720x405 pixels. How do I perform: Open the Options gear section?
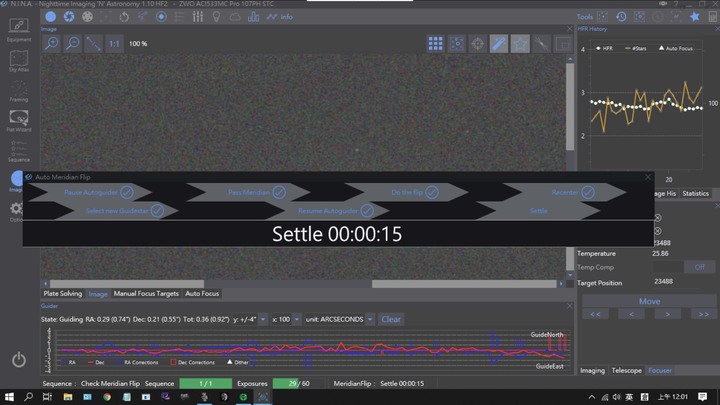point(16,211)
